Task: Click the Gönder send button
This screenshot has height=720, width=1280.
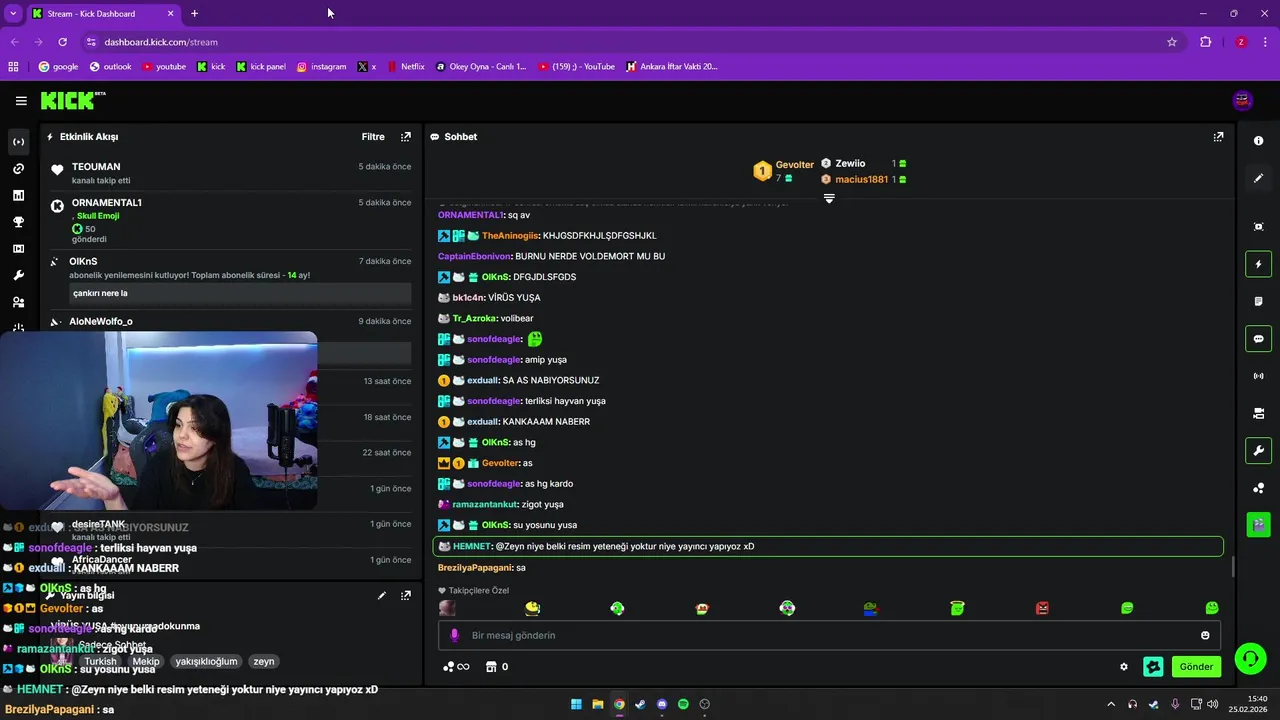Action: tap(1196, 667)
